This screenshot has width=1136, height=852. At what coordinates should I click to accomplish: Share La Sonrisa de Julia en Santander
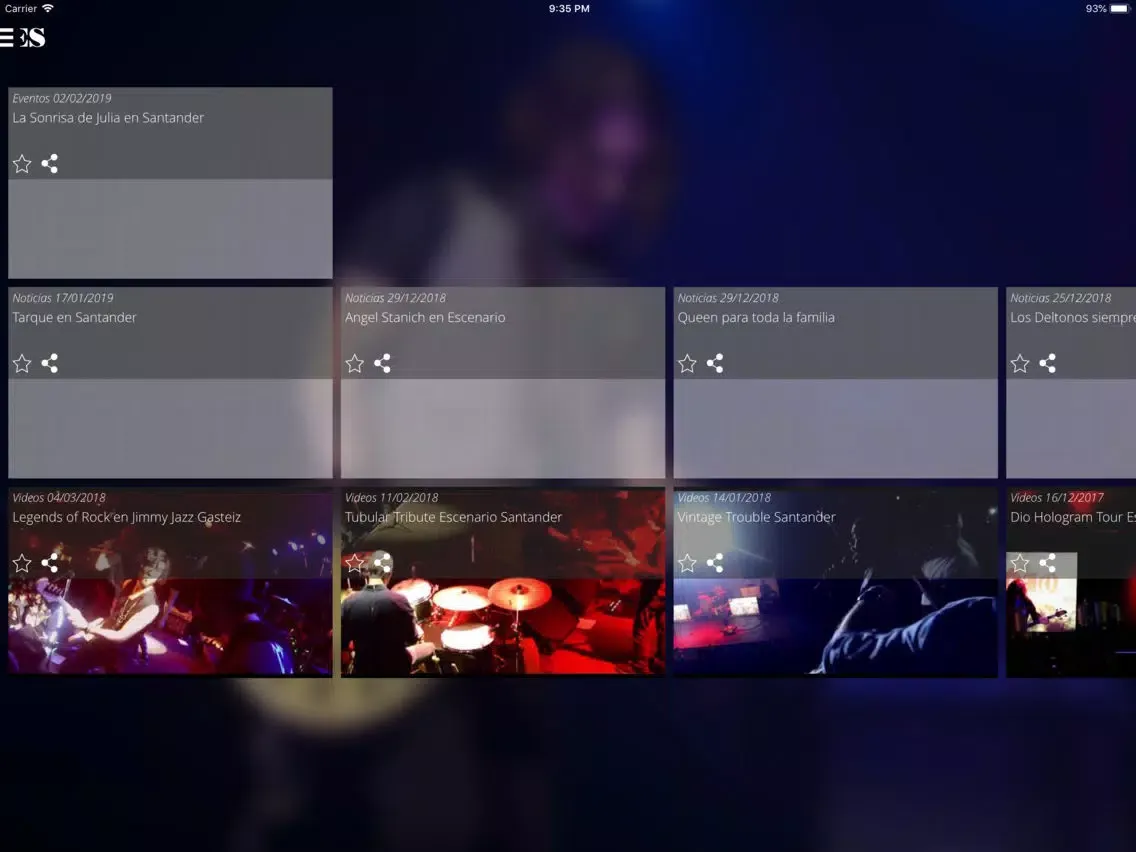pyautogui.click(x=49, y=164)
